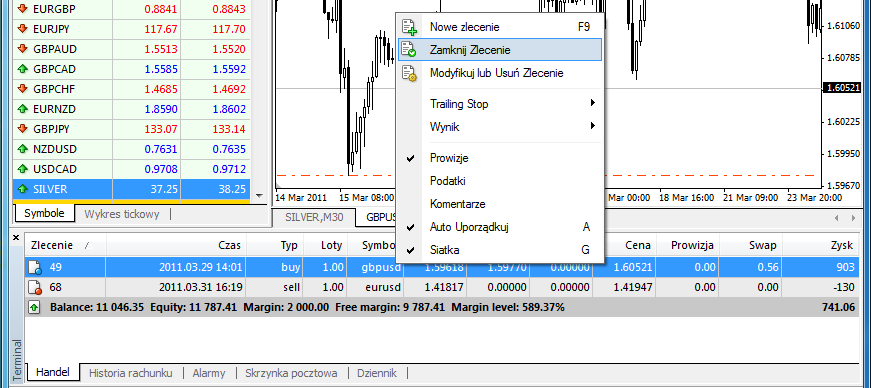The image size is (871, 388).
Task: Click the order 68 document icon
Action: click(x=35, y=287)
